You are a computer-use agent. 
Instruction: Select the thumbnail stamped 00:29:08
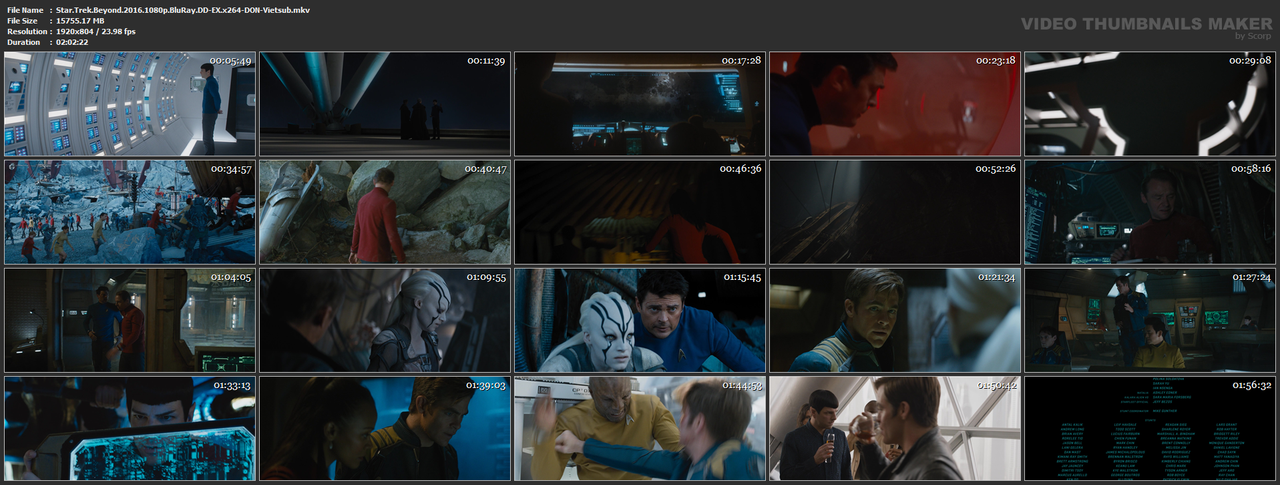(x=1150, y=104)
